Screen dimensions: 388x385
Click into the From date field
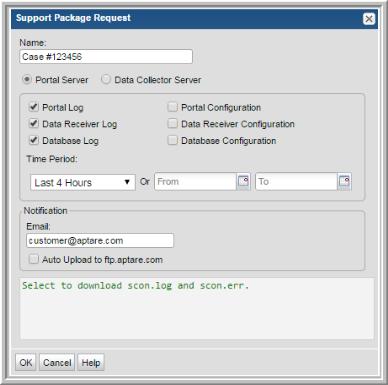coord(195,182)
